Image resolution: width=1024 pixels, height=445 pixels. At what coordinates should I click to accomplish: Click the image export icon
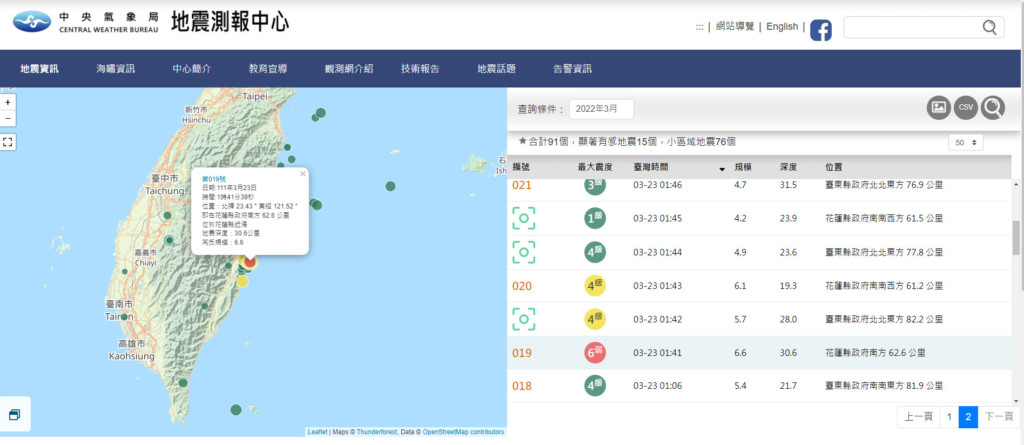[938, 108]
